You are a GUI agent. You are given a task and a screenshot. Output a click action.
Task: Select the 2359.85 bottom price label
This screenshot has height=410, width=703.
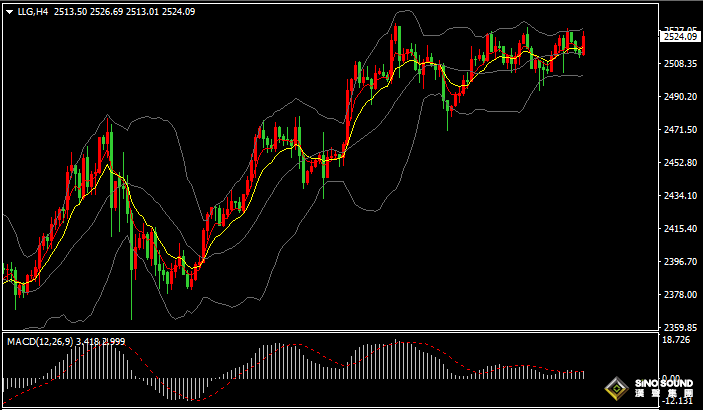tap(680, 327)
